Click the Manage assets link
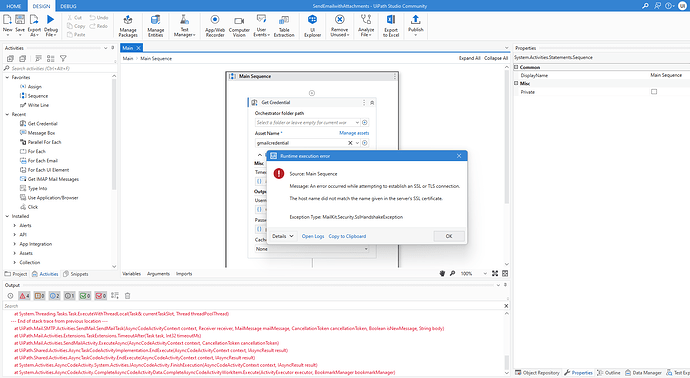 [354, 133]
